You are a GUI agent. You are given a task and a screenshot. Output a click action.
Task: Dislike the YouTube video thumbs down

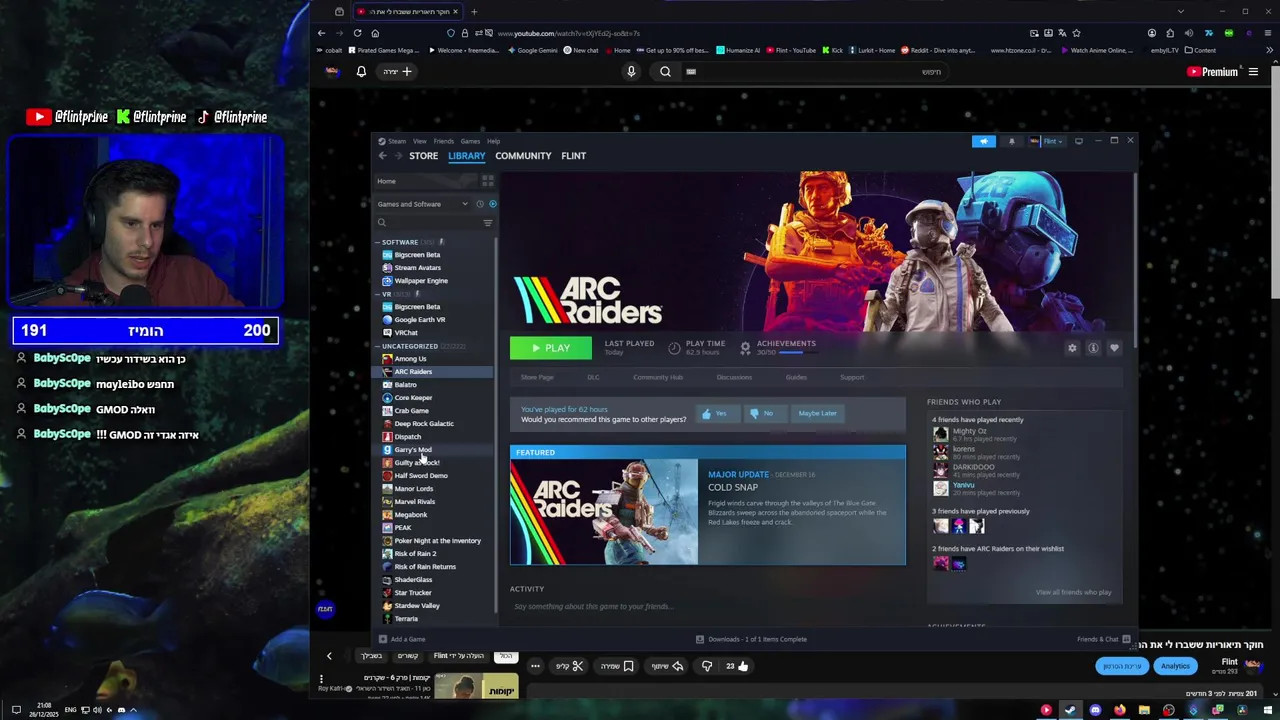[x=707, y=666]
